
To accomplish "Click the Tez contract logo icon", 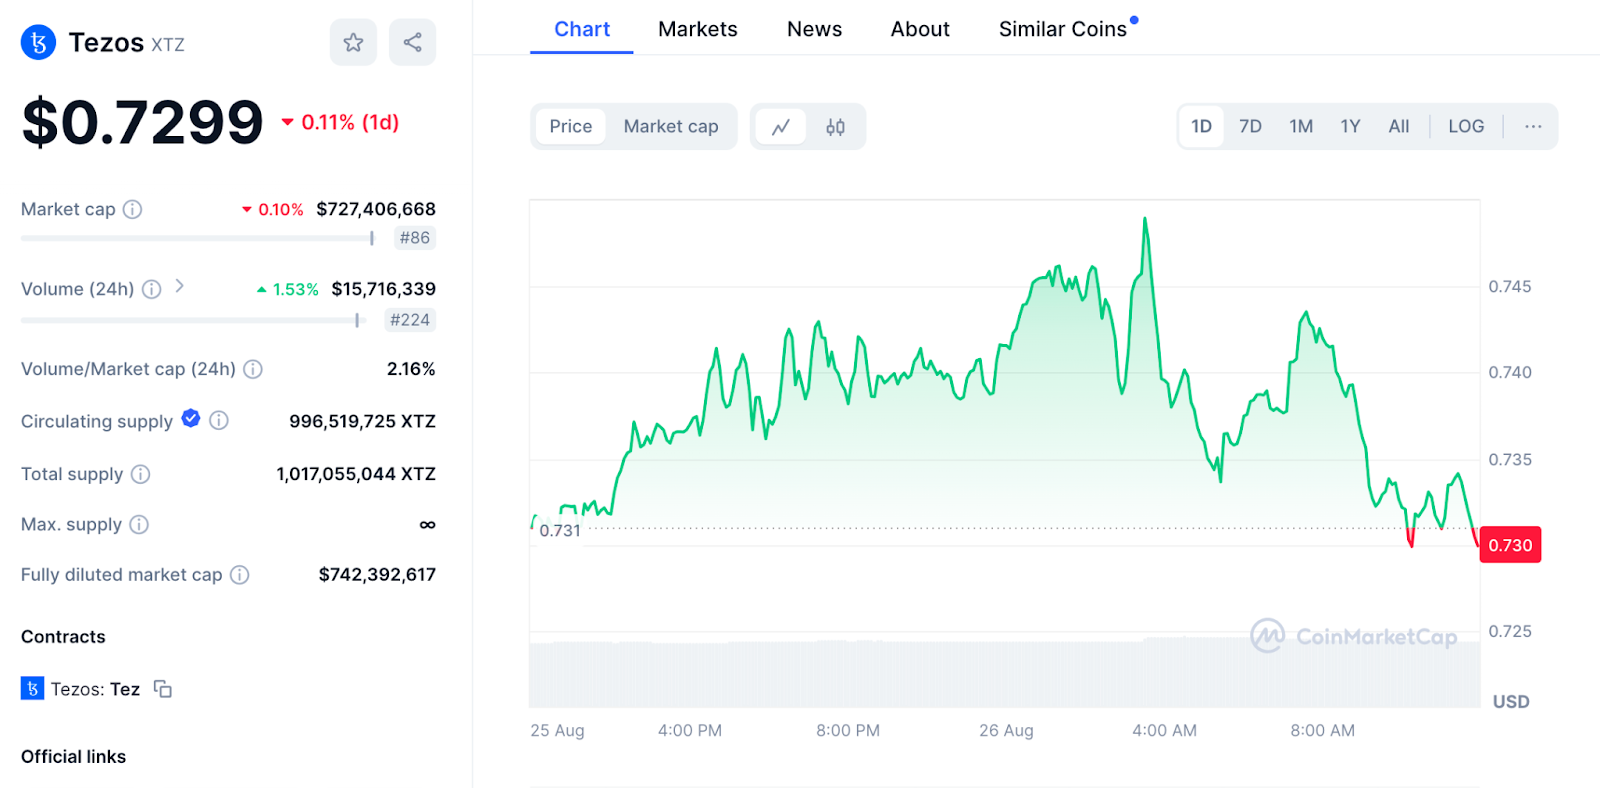I will [x=32, y=688].
